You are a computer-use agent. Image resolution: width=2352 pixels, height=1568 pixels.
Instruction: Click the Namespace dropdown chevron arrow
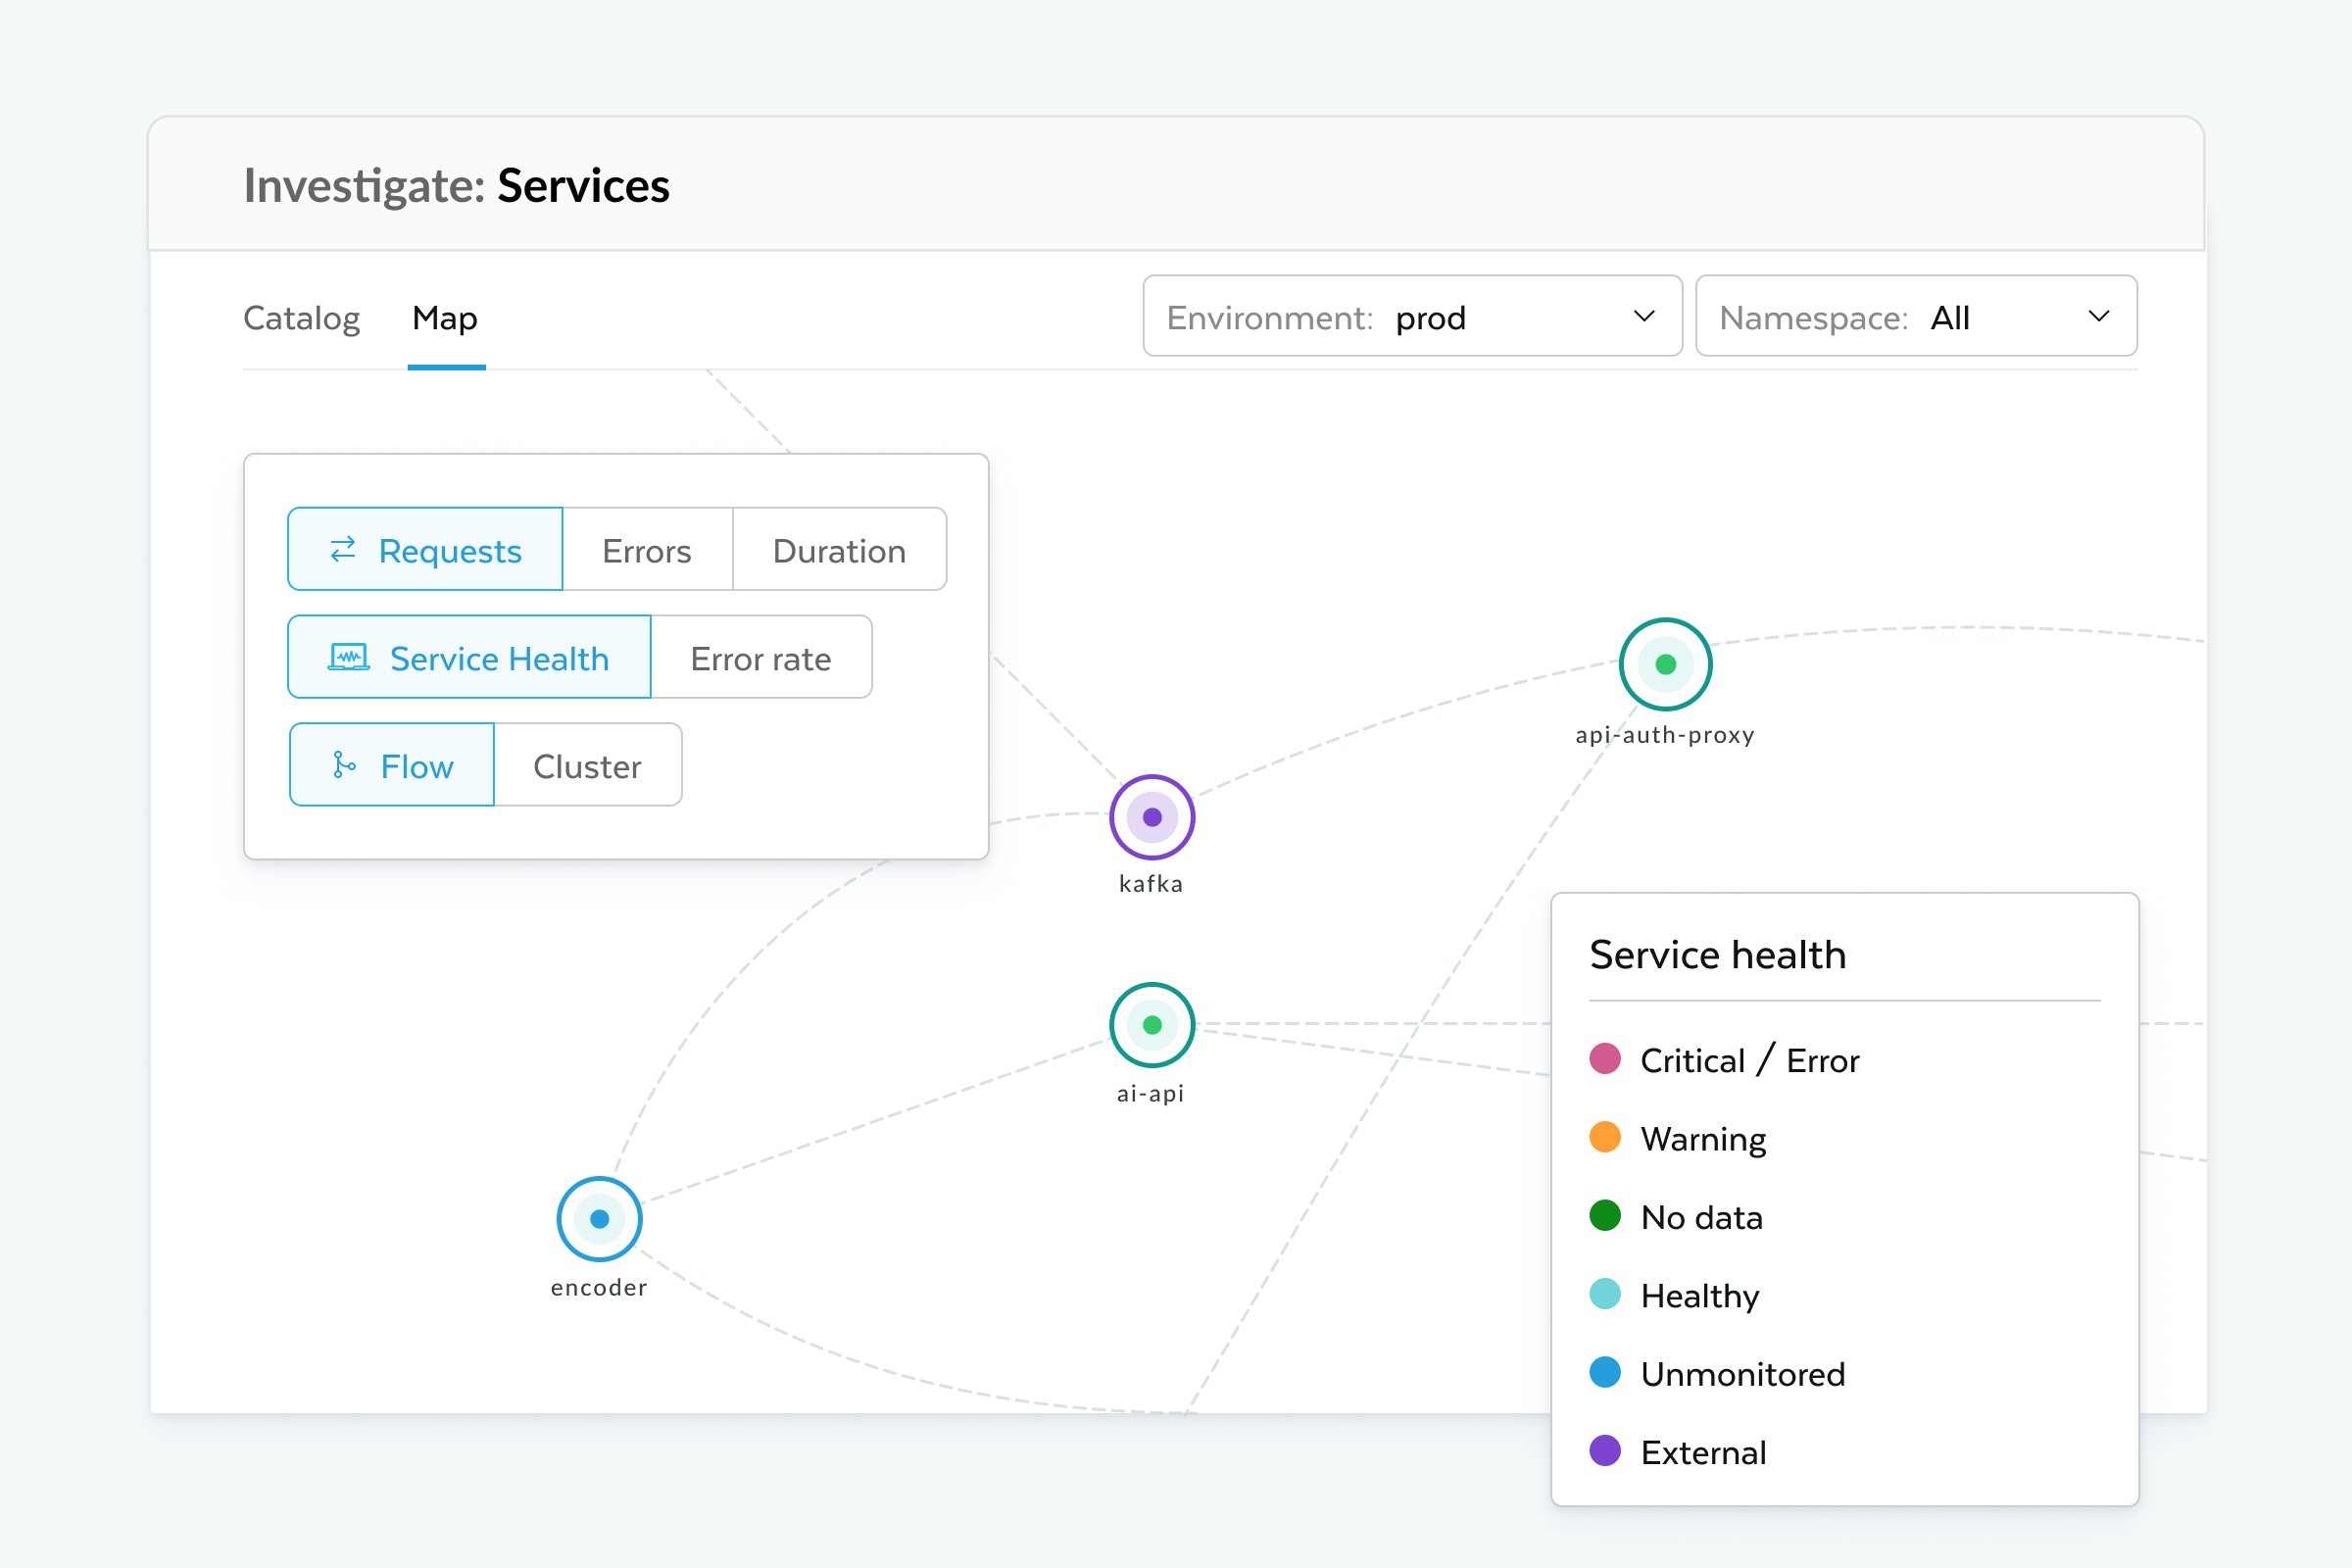[x=2099, y=316]
